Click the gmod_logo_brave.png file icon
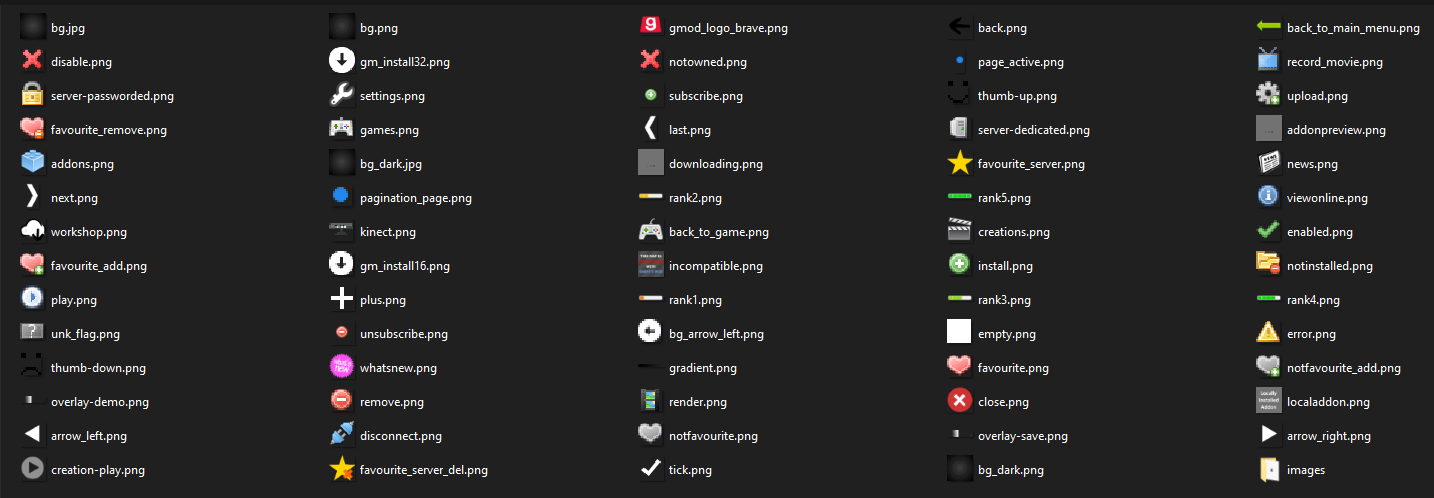 coord(651,27)
